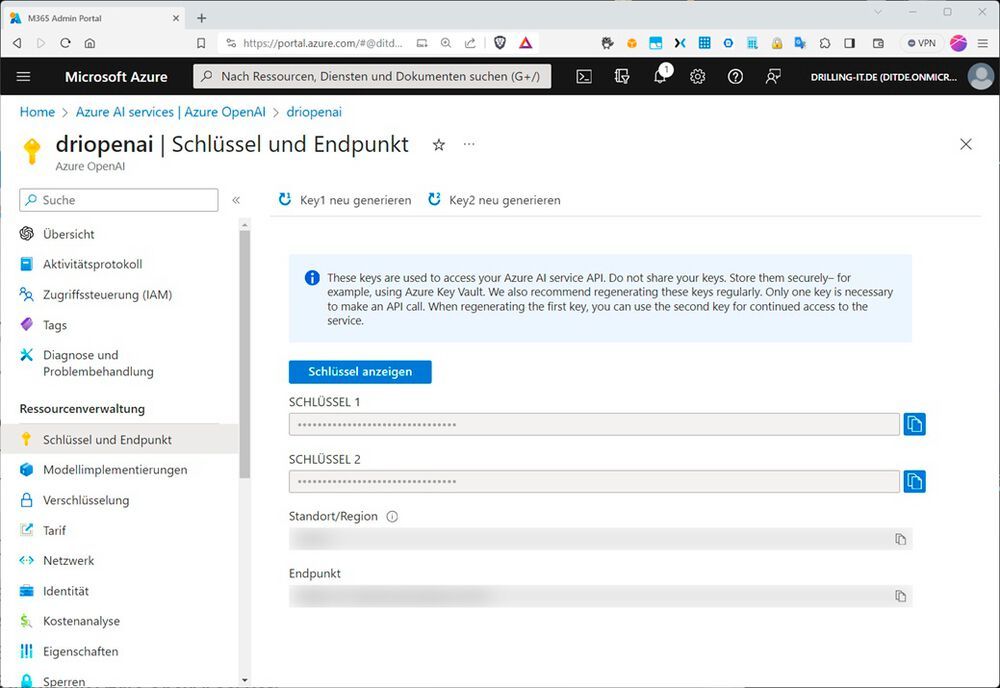Open Azure AI services | Azure OpenAI breadcrumb
1000x688 pixels.
click(x=170, y=112)
